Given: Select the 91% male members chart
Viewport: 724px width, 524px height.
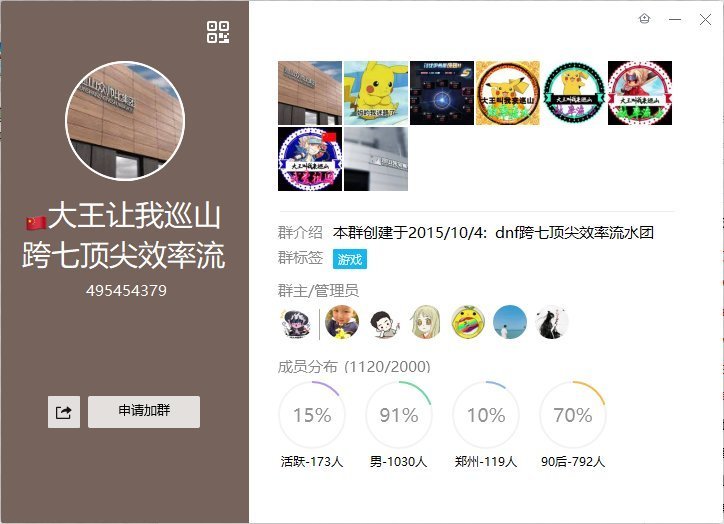Looking at the screenshot, I should [x=398, y=415].
